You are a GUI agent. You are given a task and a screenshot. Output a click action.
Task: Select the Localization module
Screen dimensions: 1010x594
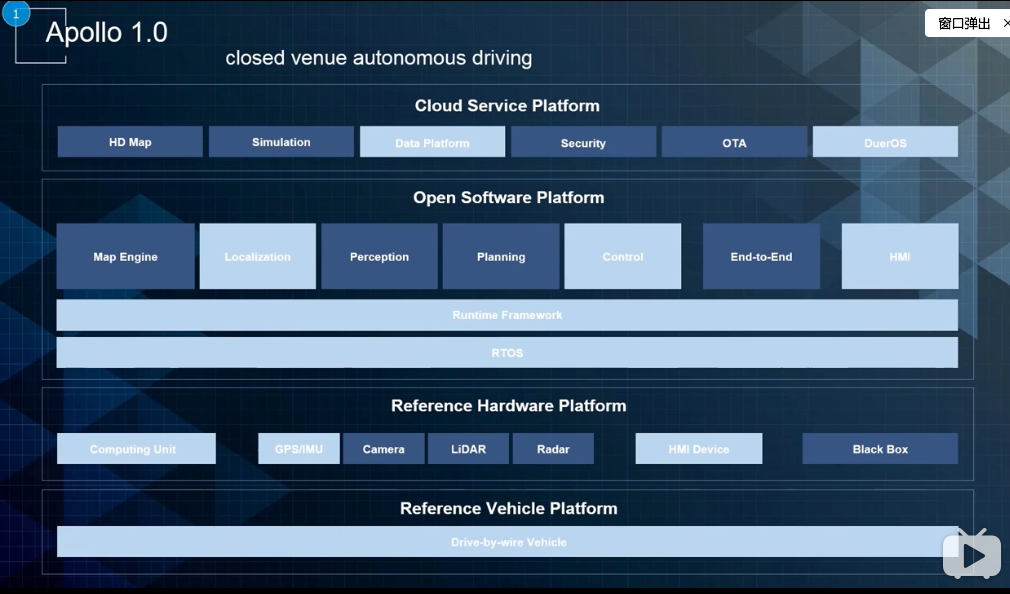(258, 256)
